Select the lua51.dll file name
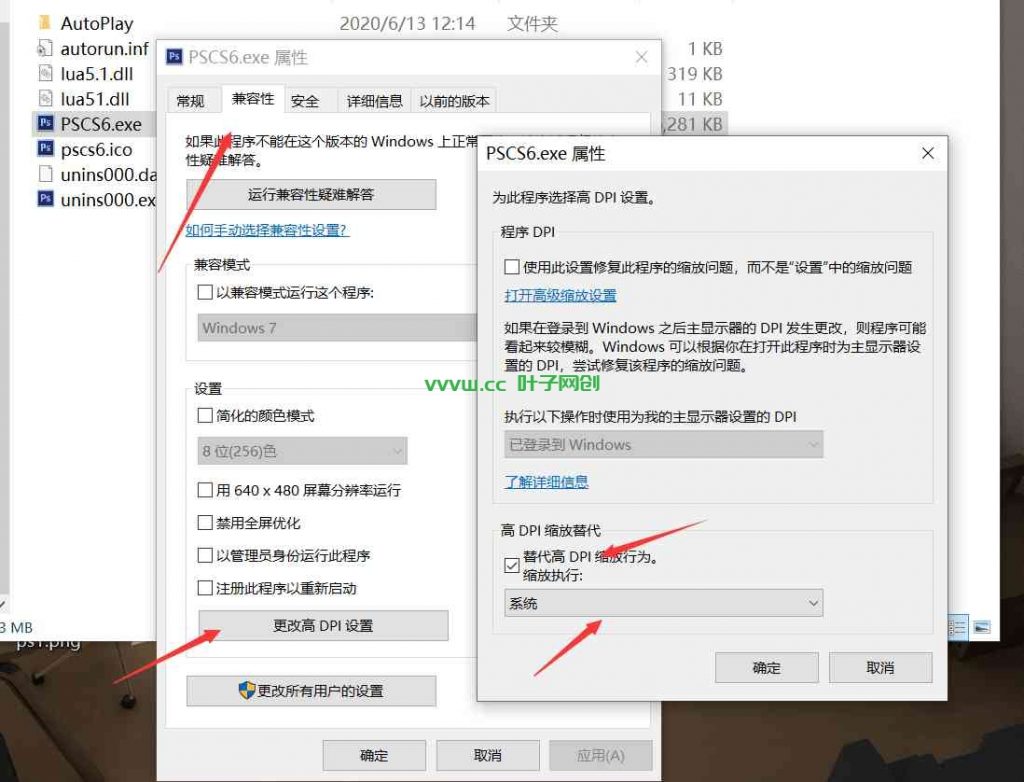The height and width of the screenshot is (782, 1024). [x=95, y=99]
